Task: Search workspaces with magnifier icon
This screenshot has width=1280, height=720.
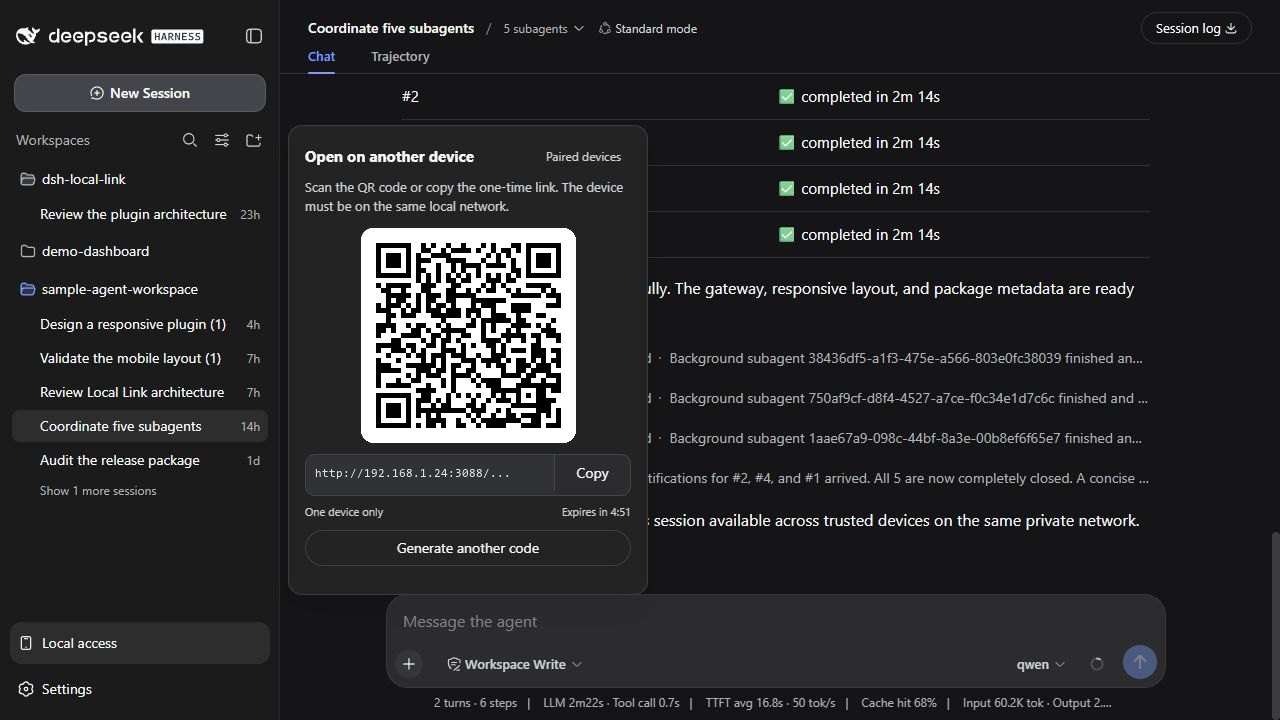Action: [190, 140]
